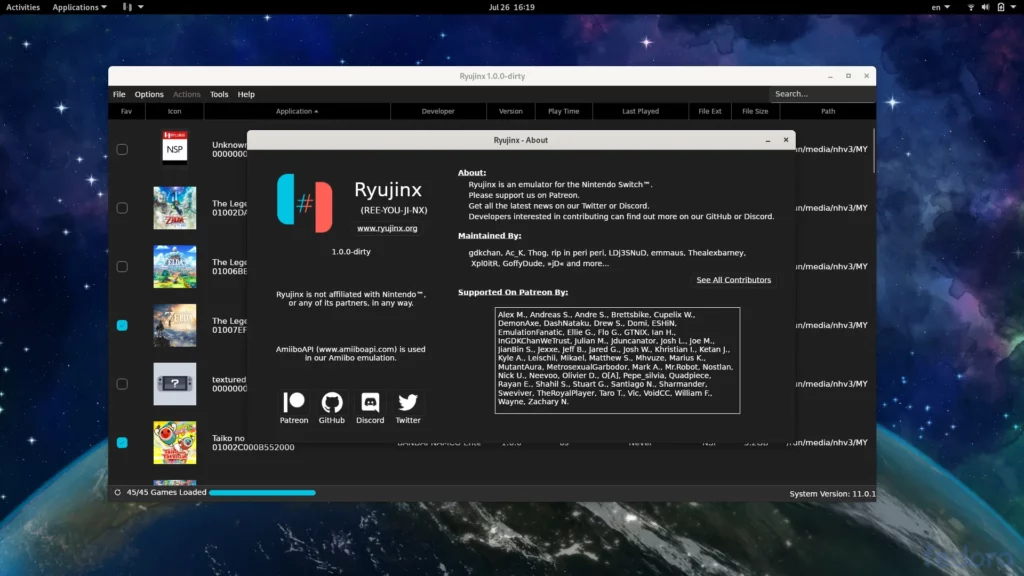Sort by Application column header
The width and height of the screenshot is (1024, 576).
(297, 111)
